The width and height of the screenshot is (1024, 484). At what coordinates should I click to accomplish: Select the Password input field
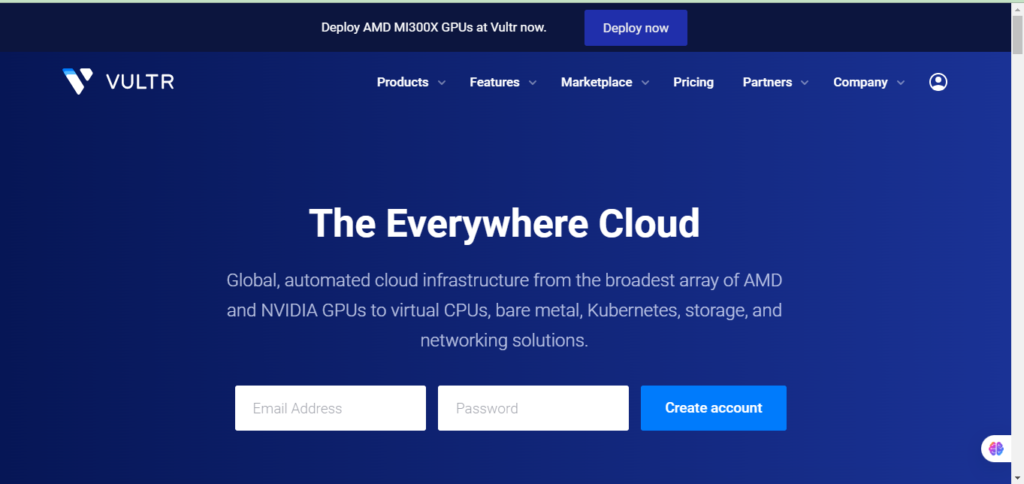coord(533,408)
